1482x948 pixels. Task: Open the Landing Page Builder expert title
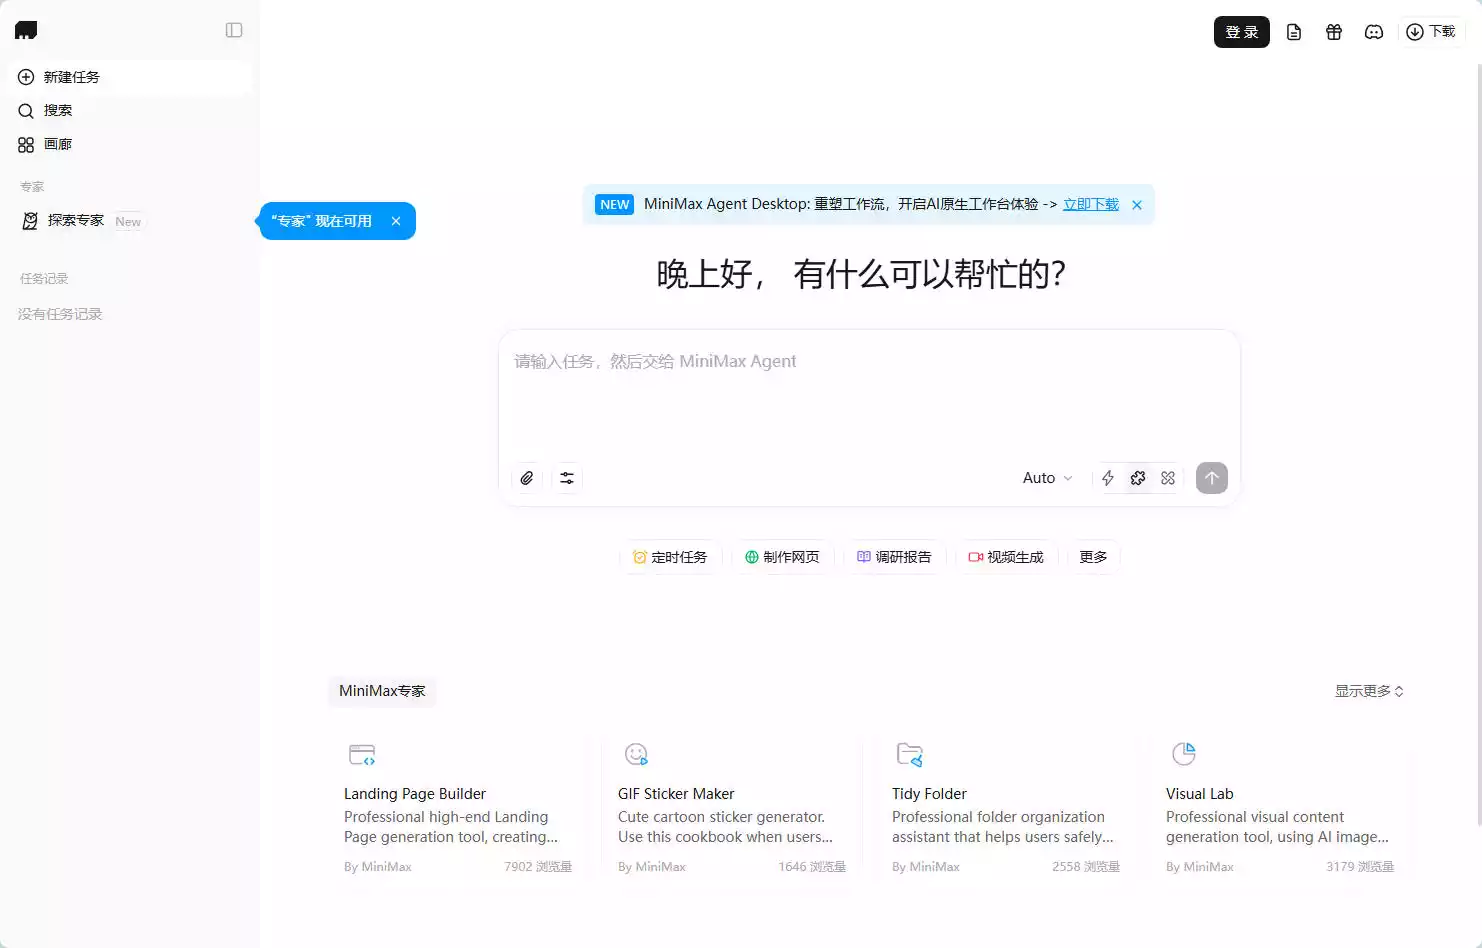(415, 794)
